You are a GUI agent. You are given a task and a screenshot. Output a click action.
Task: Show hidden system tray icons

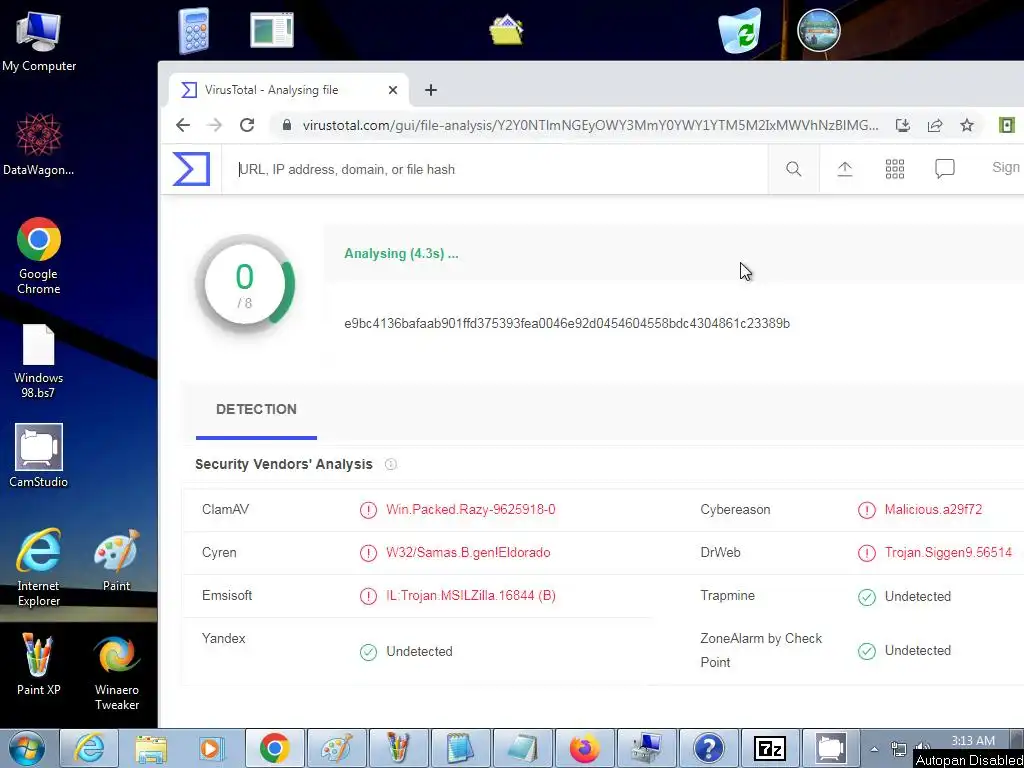(x=874, y=748)
